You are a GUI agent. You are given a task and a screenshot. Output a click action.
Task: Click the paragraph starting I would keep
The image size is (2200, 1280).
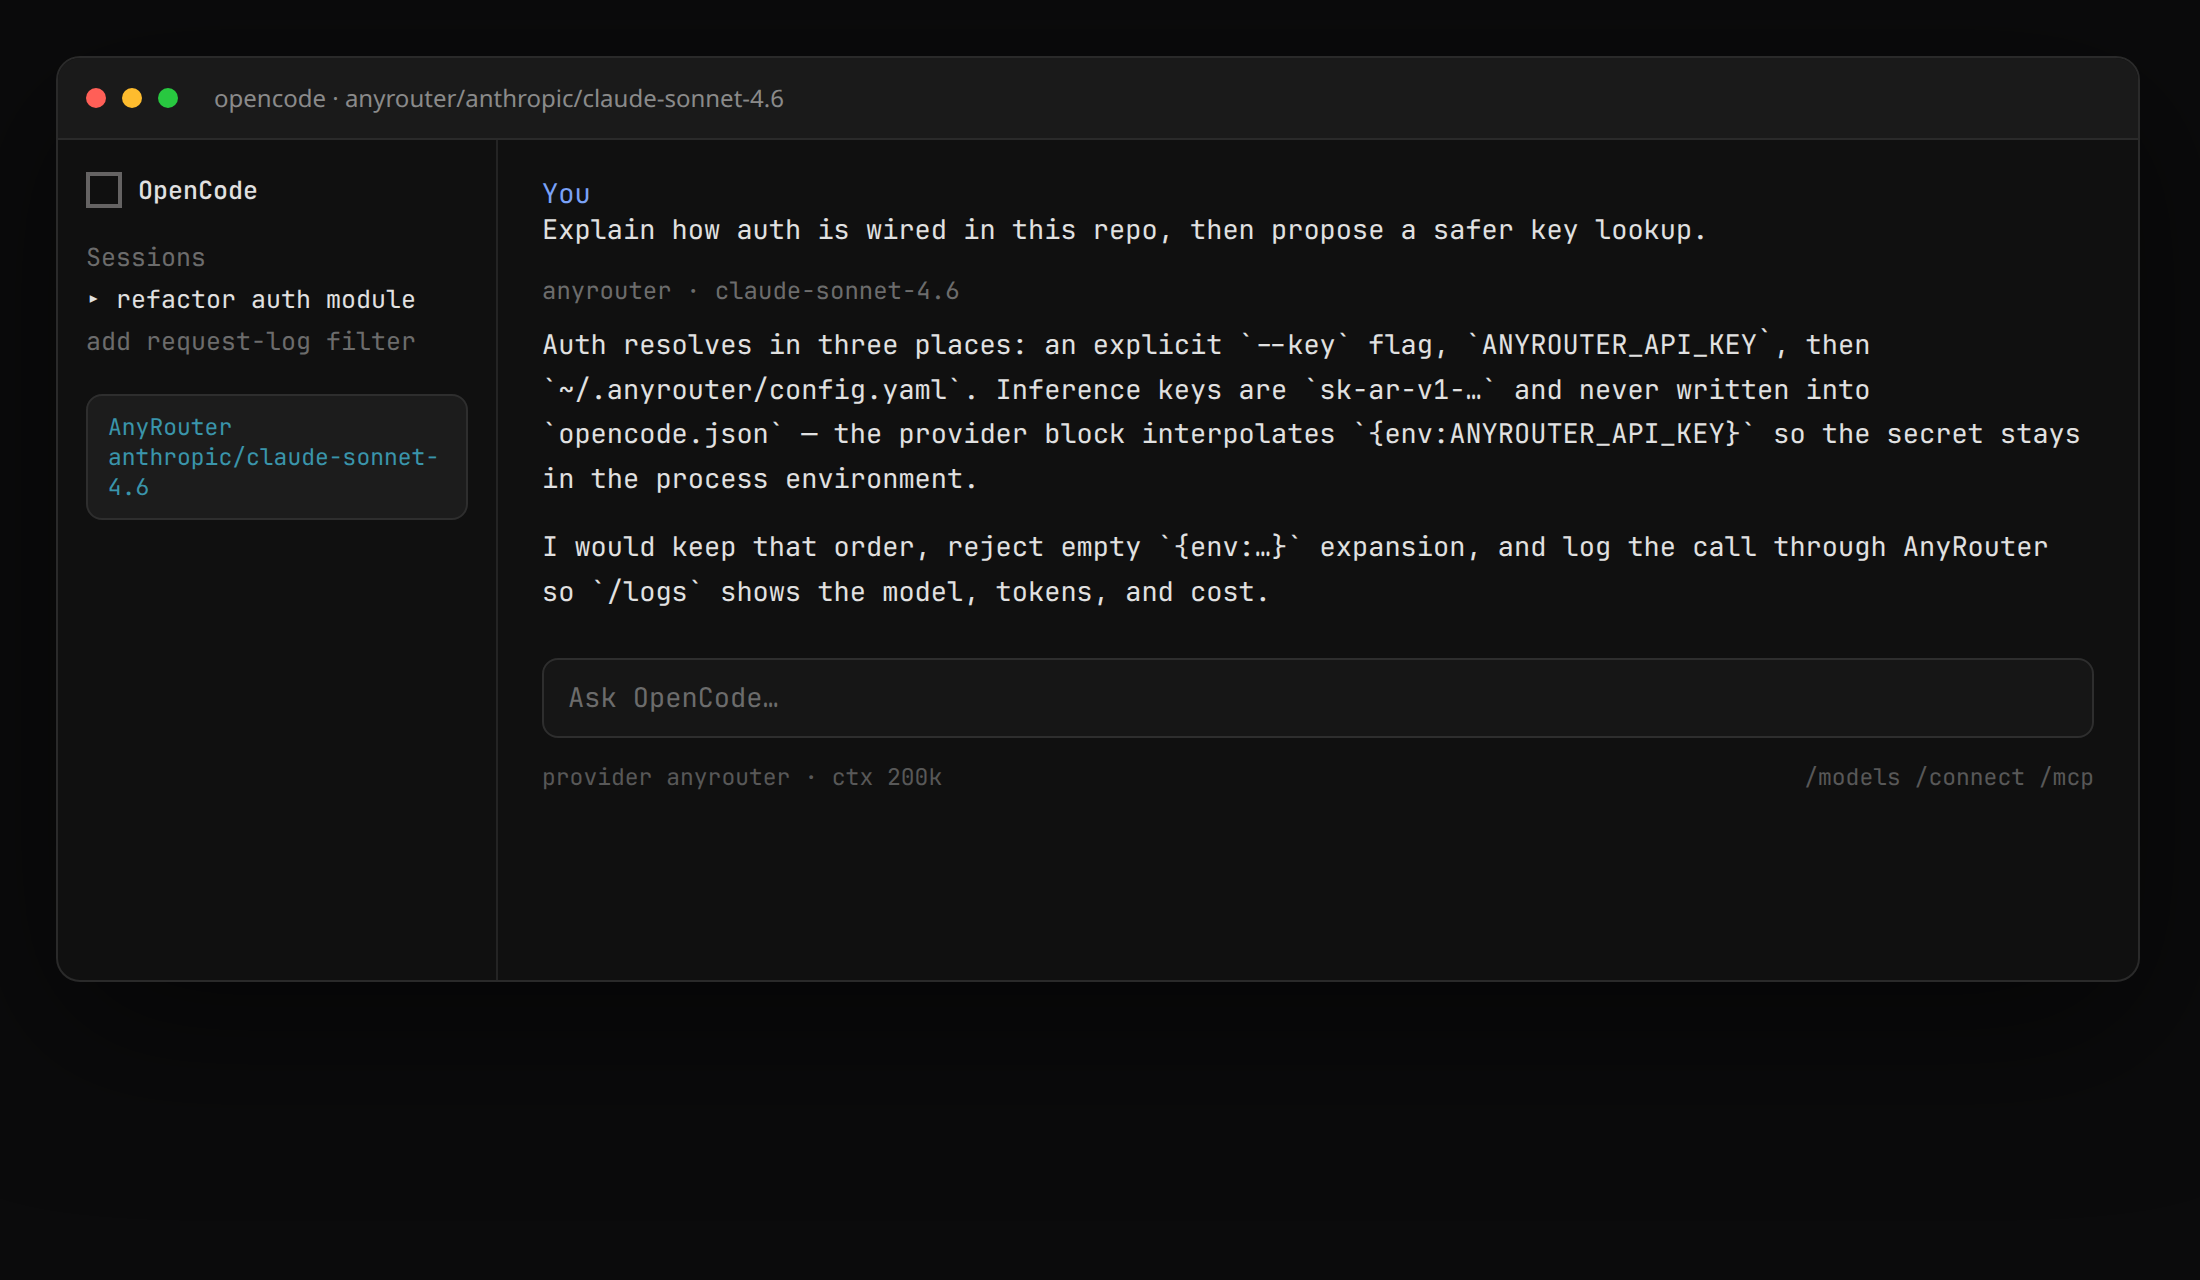[x=1295, y=569]
